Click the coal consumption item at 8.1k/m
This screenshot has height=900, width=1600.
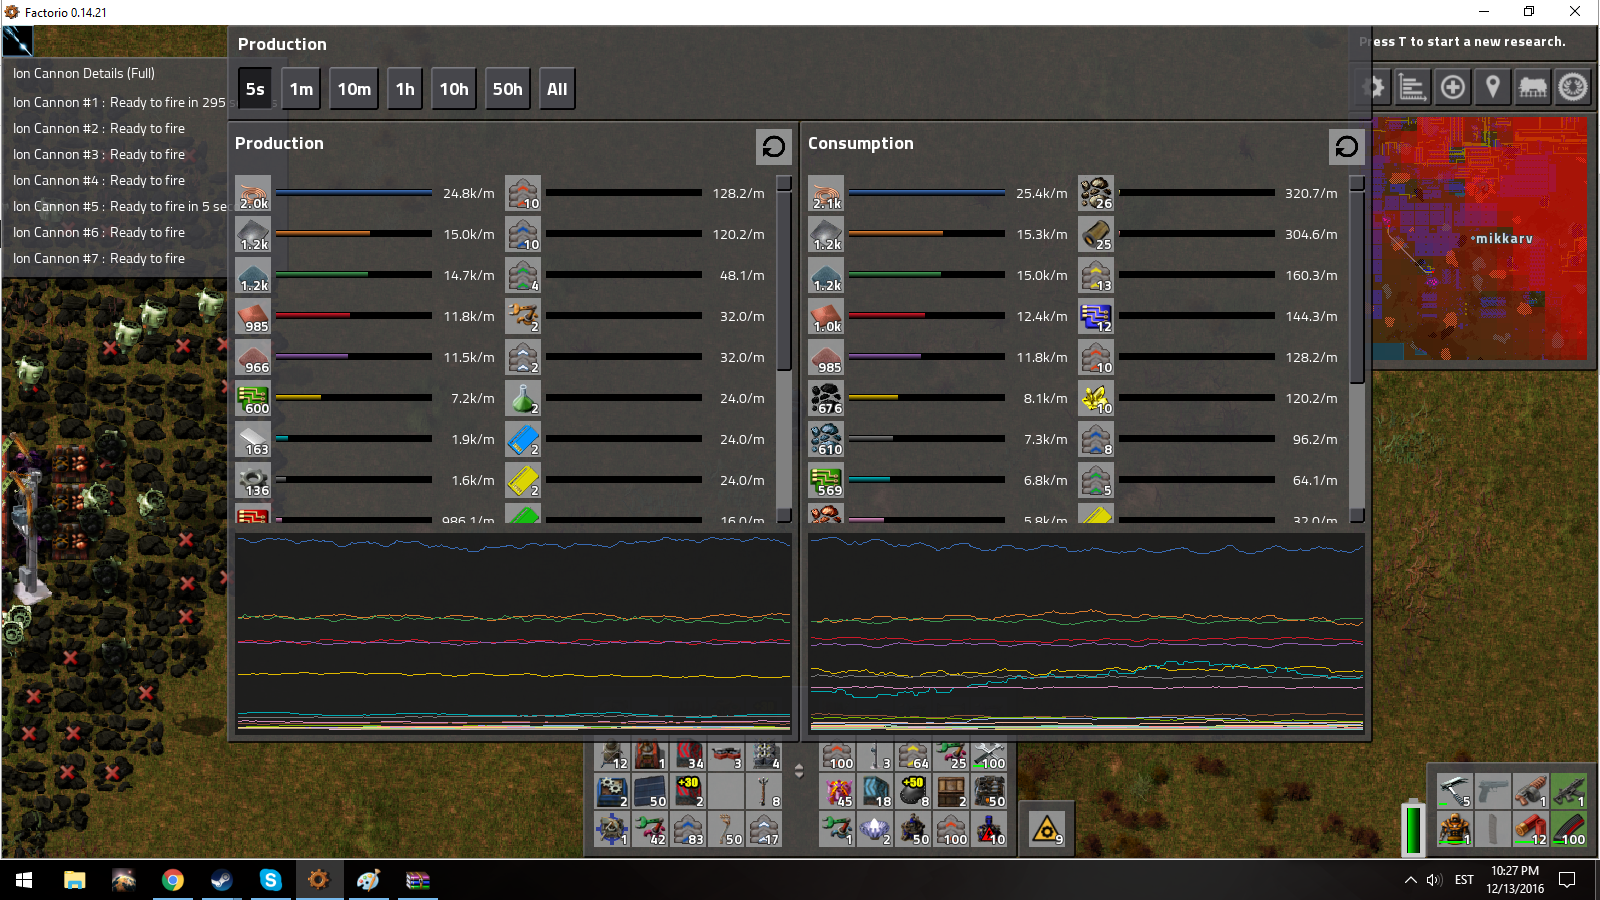(826, 398)
